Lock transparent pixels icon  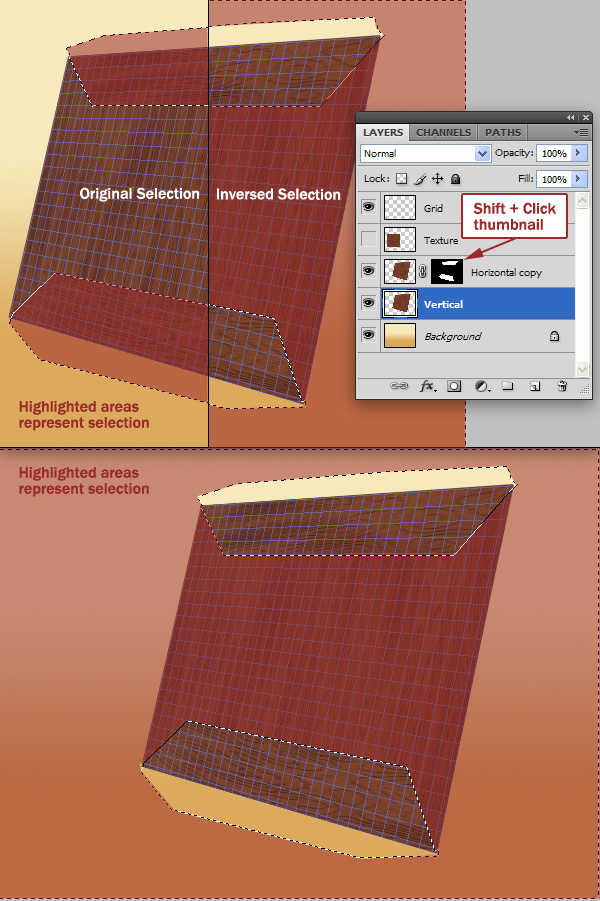pos(402,179)
